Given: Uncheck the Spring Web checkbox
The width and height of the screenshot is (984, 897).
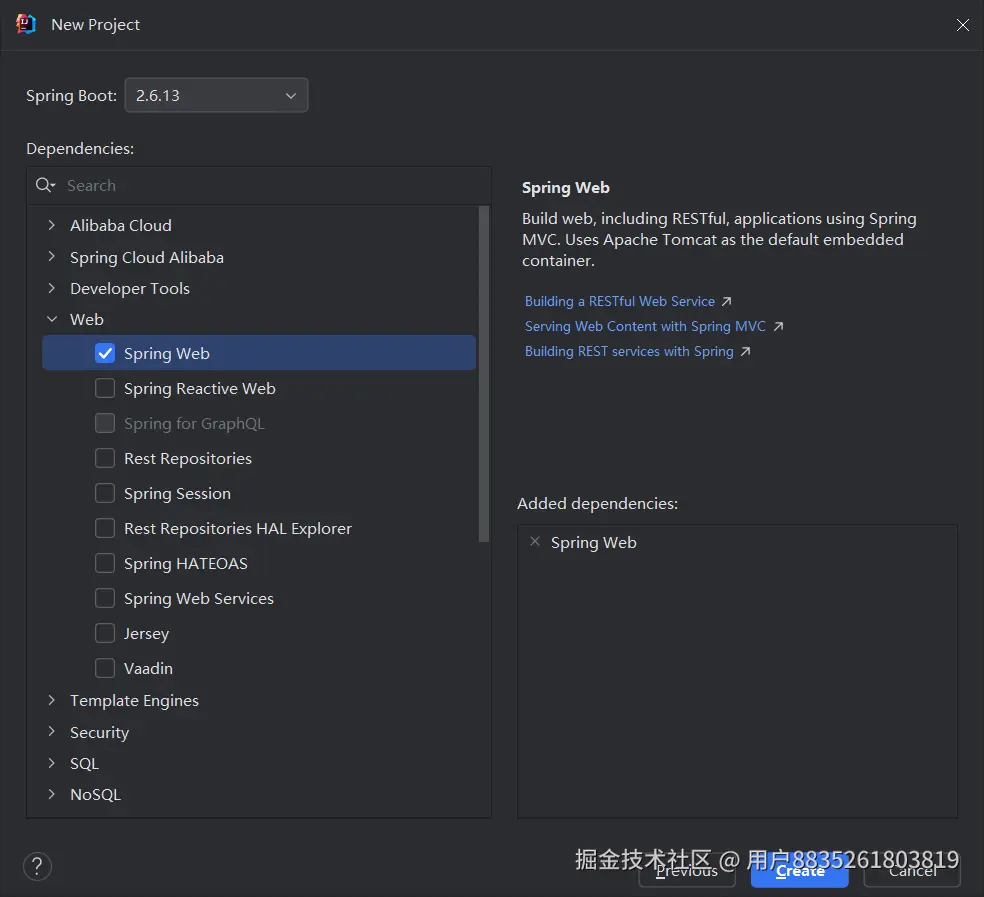Looking at the screenshot, I should tap(105, 353).
